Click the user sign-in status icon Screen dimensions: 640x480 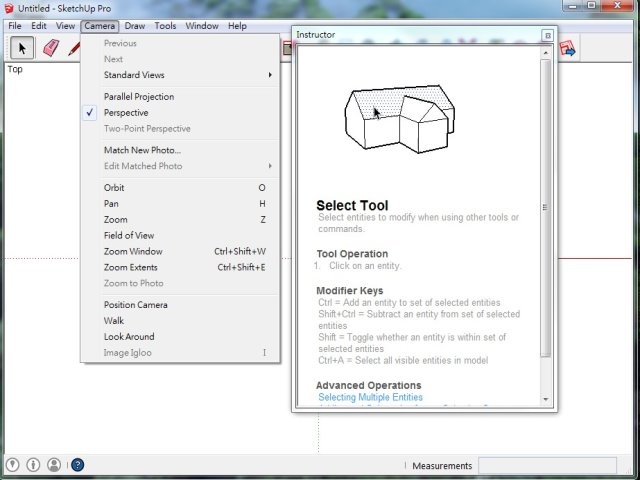tap(54, 464)
